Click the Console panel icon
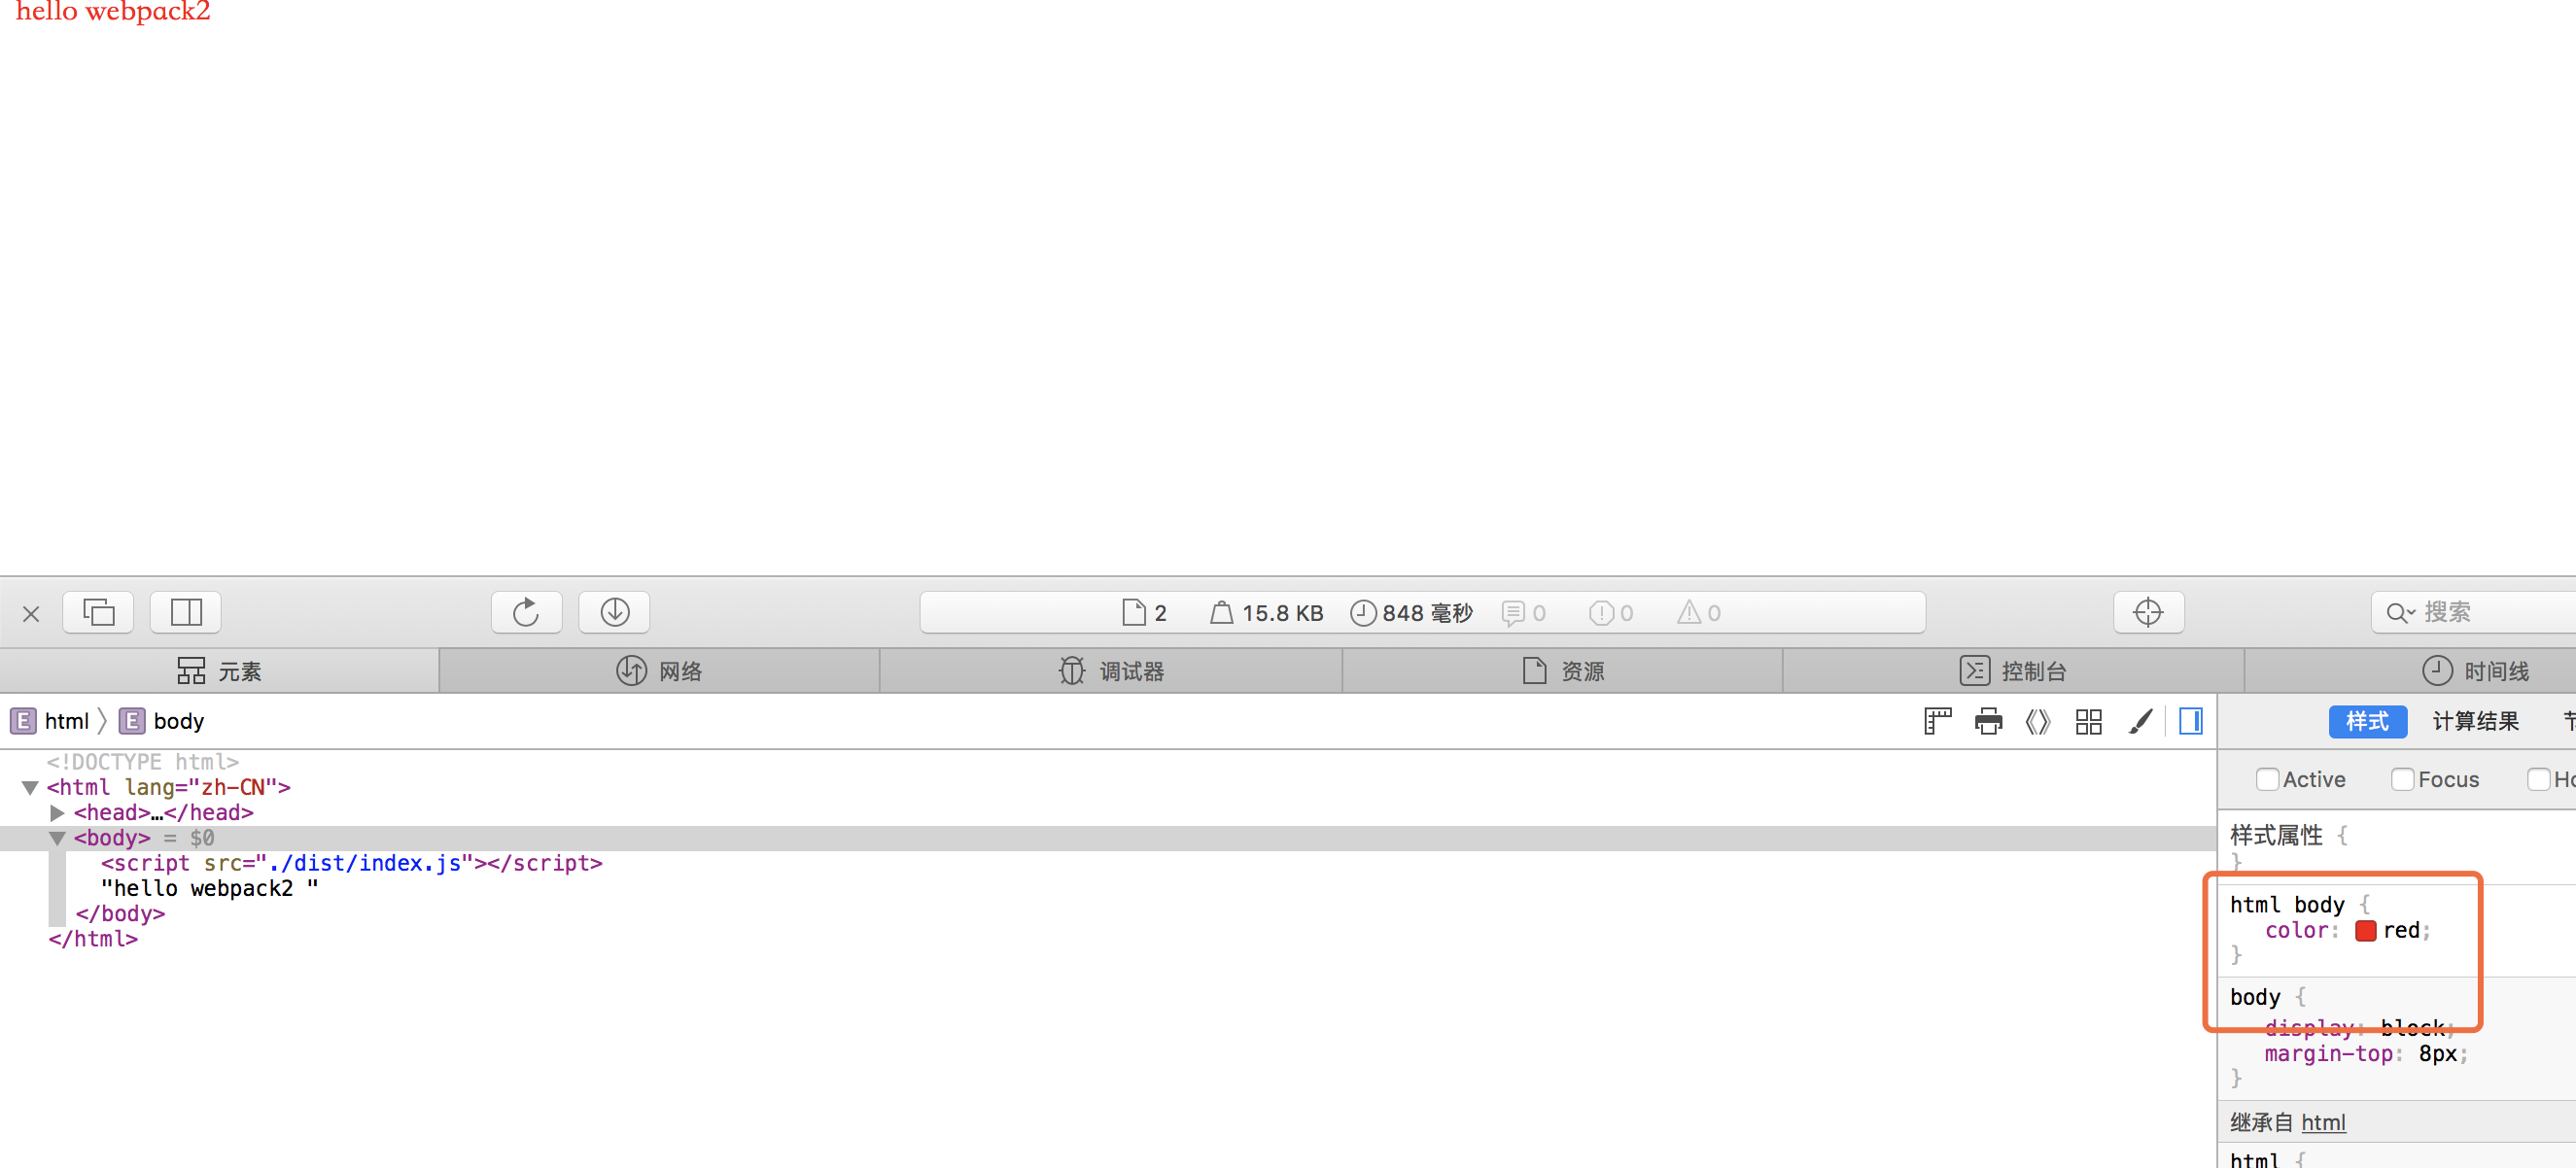This screenshot has height=1168, width=2576. coord(2019,669)
